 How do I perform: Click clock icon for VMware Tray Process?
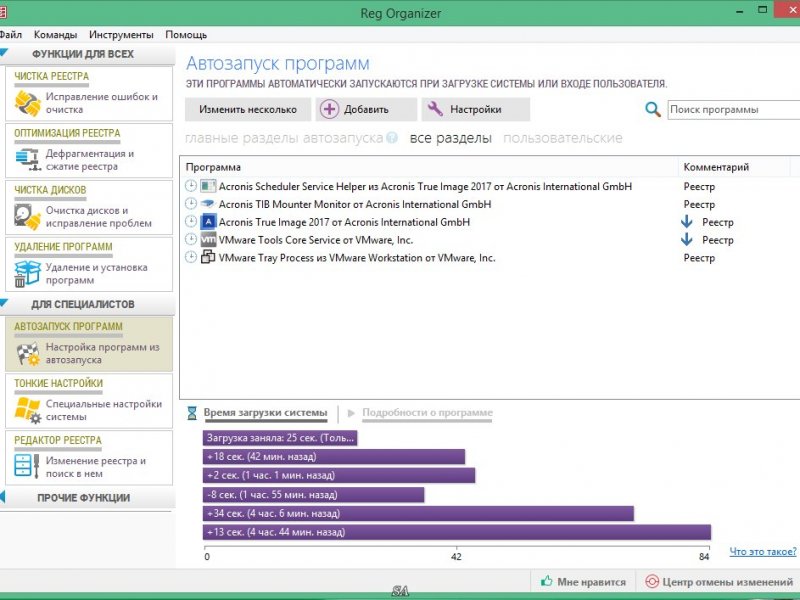pos(191,257)
